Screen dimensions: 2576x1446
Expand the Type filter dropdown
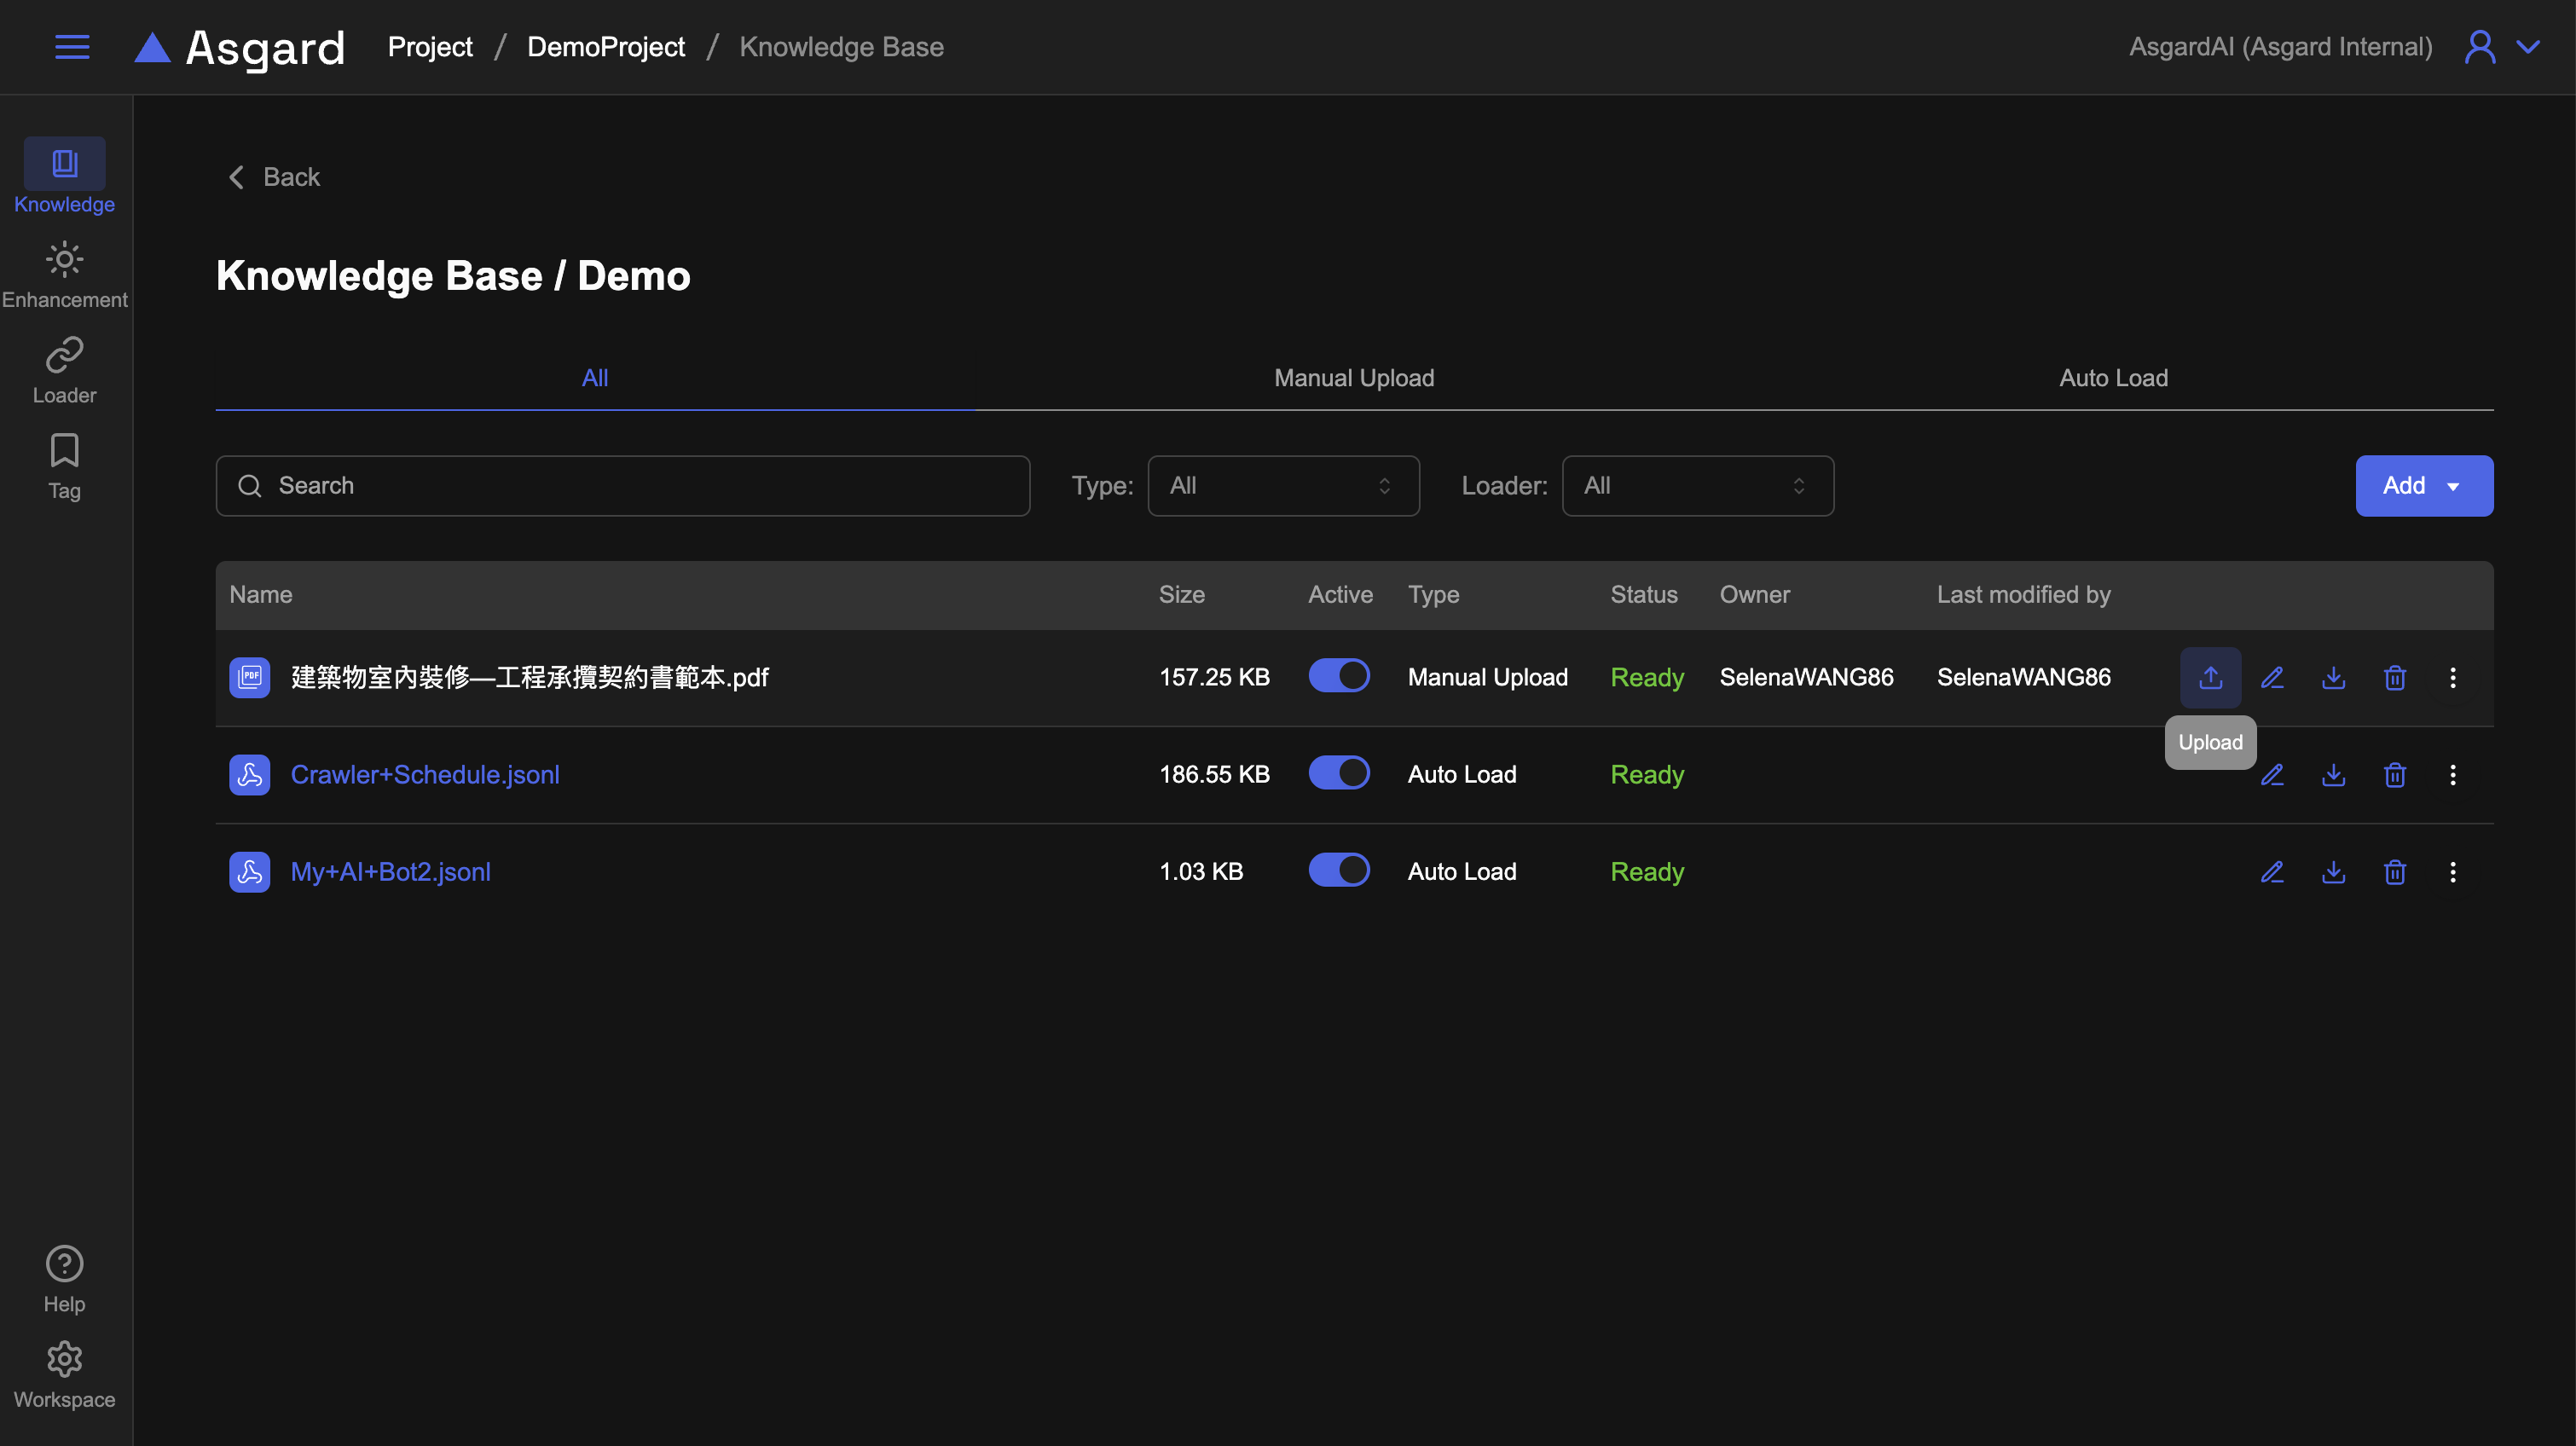tap(1282, 485)
